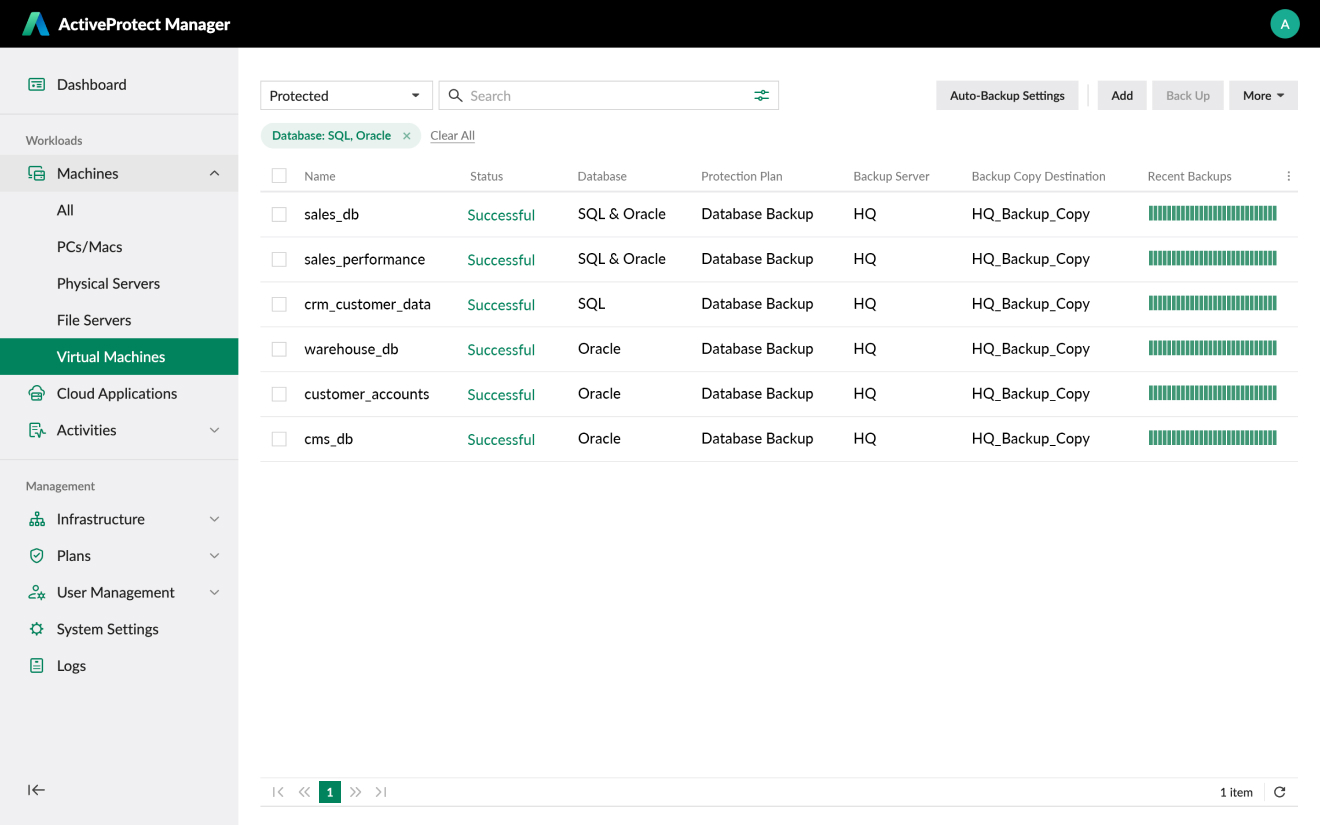
Task: Open the user avatar menu
Action: 1284,24
